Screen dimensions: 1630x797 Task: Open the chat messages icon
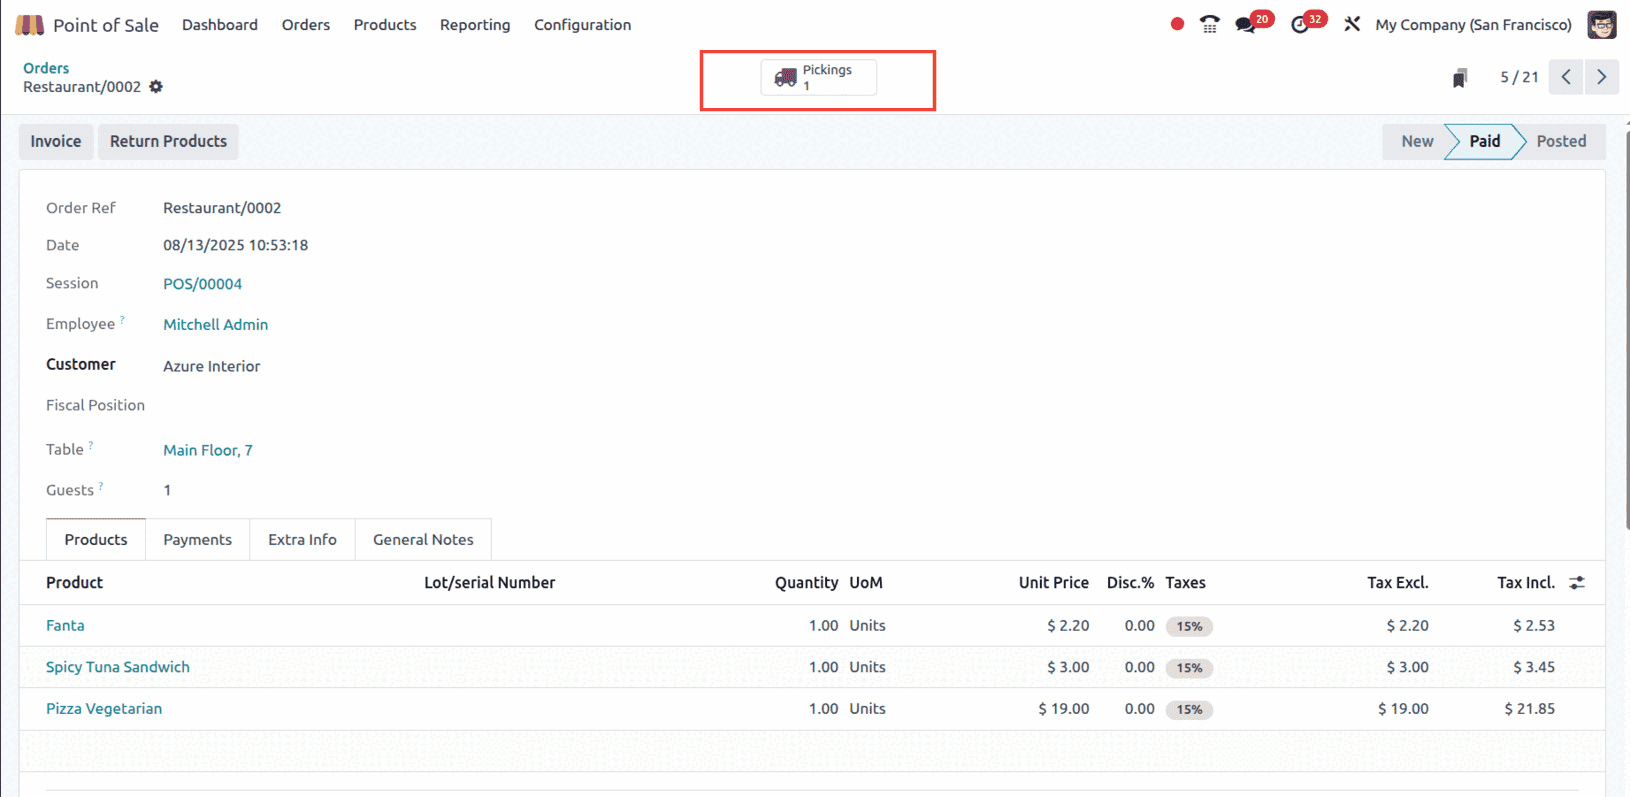1246,25
